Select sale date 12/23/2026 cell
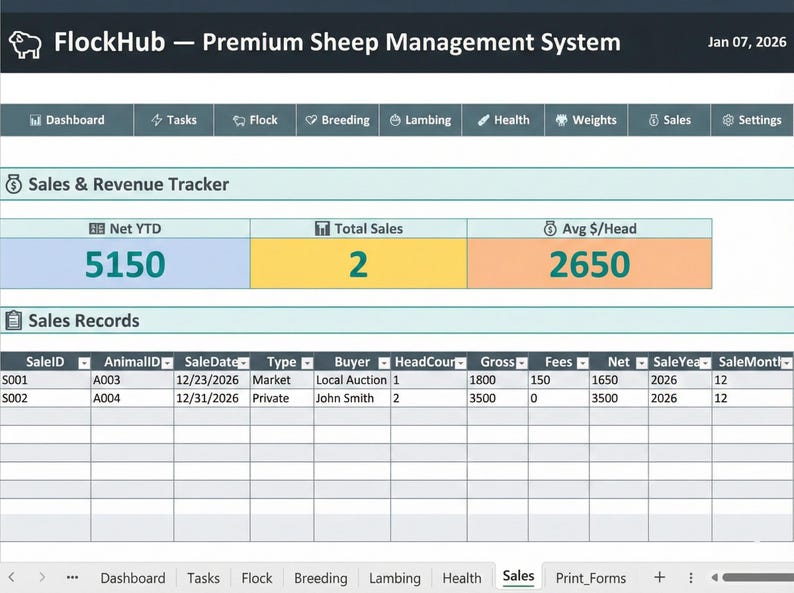The width and height of the screenshot is (794, 593). click(212, 380)
